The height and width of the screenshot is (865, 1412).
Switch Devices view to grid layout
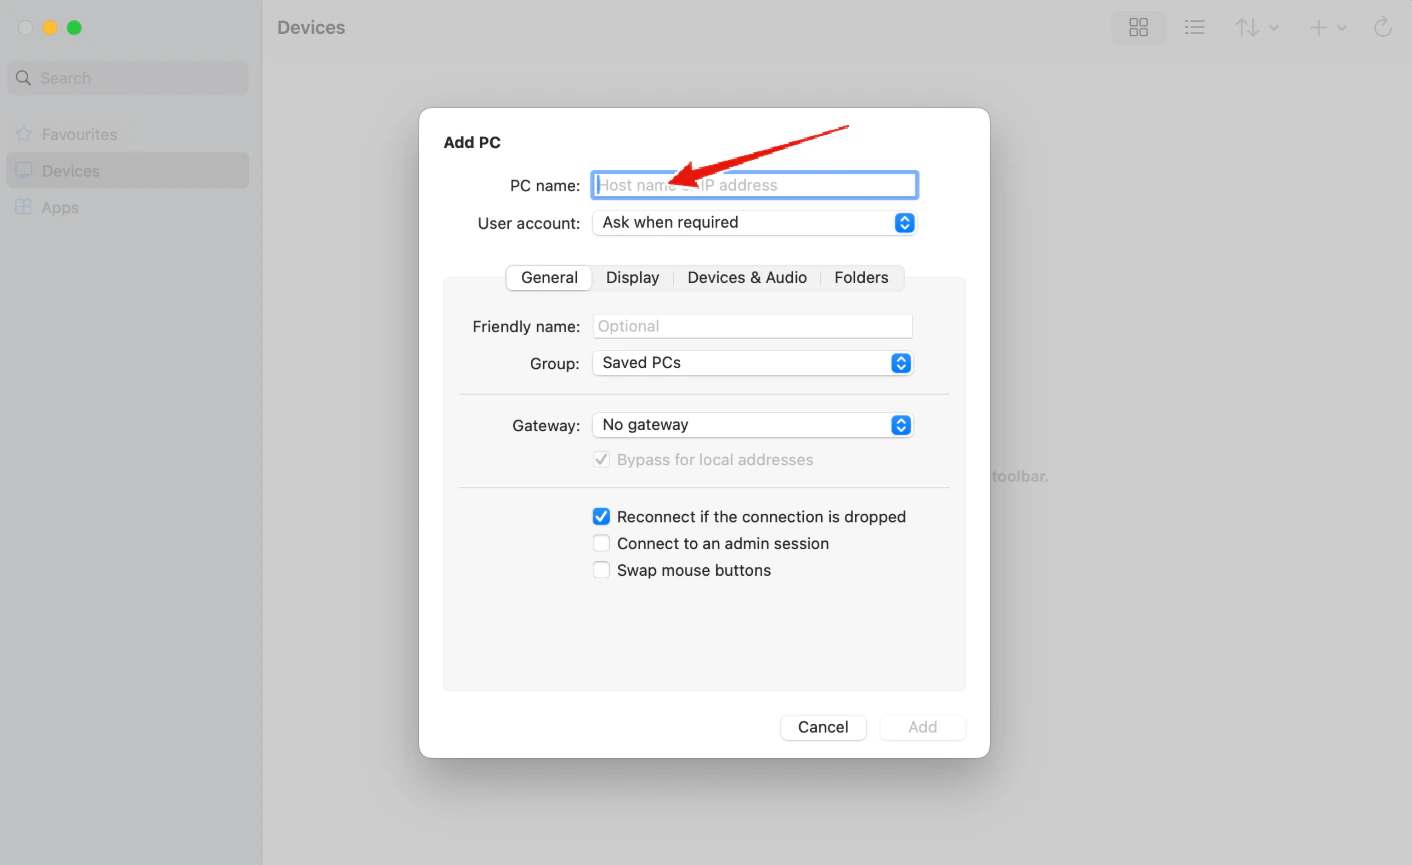click(1138, 27)
